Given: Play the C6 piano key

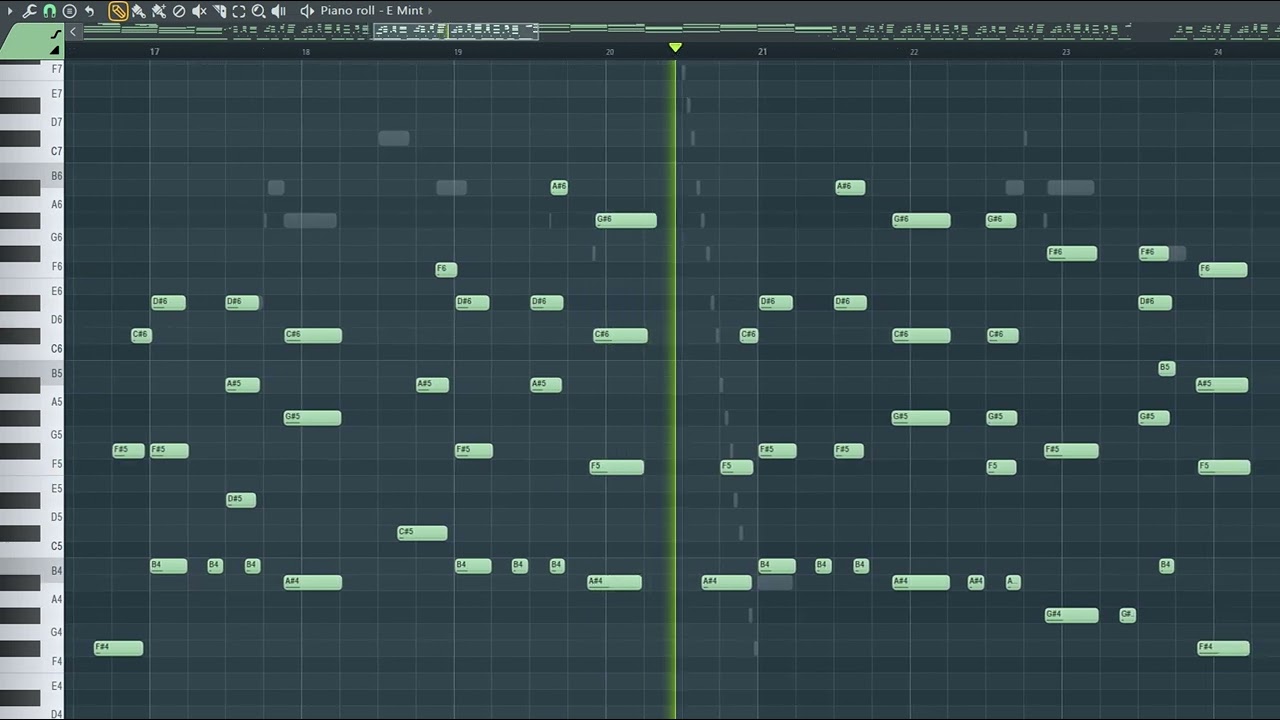Looking at the screenshot, I should [32, 348].
